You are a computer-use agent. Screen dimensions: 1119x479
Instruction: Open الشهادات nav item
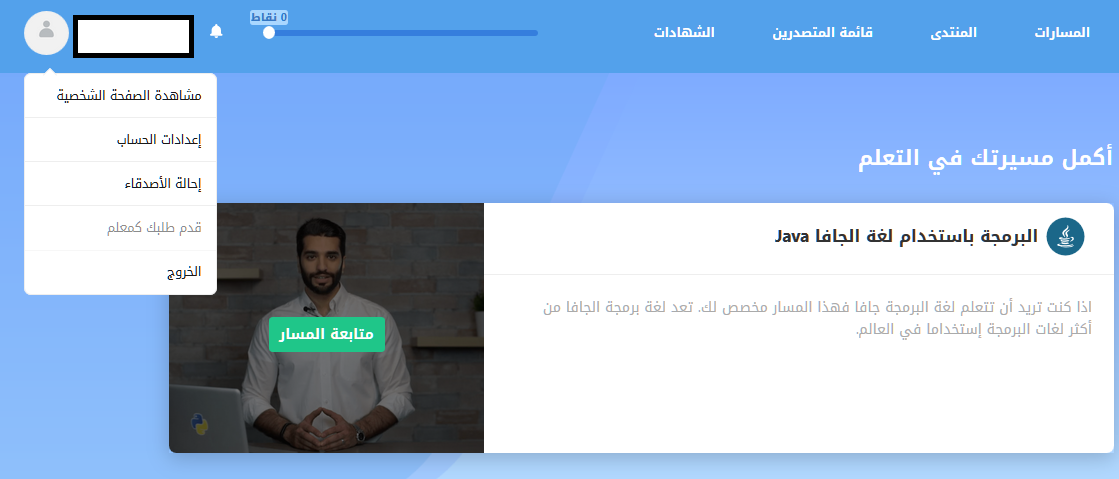[x=684, y=33]
